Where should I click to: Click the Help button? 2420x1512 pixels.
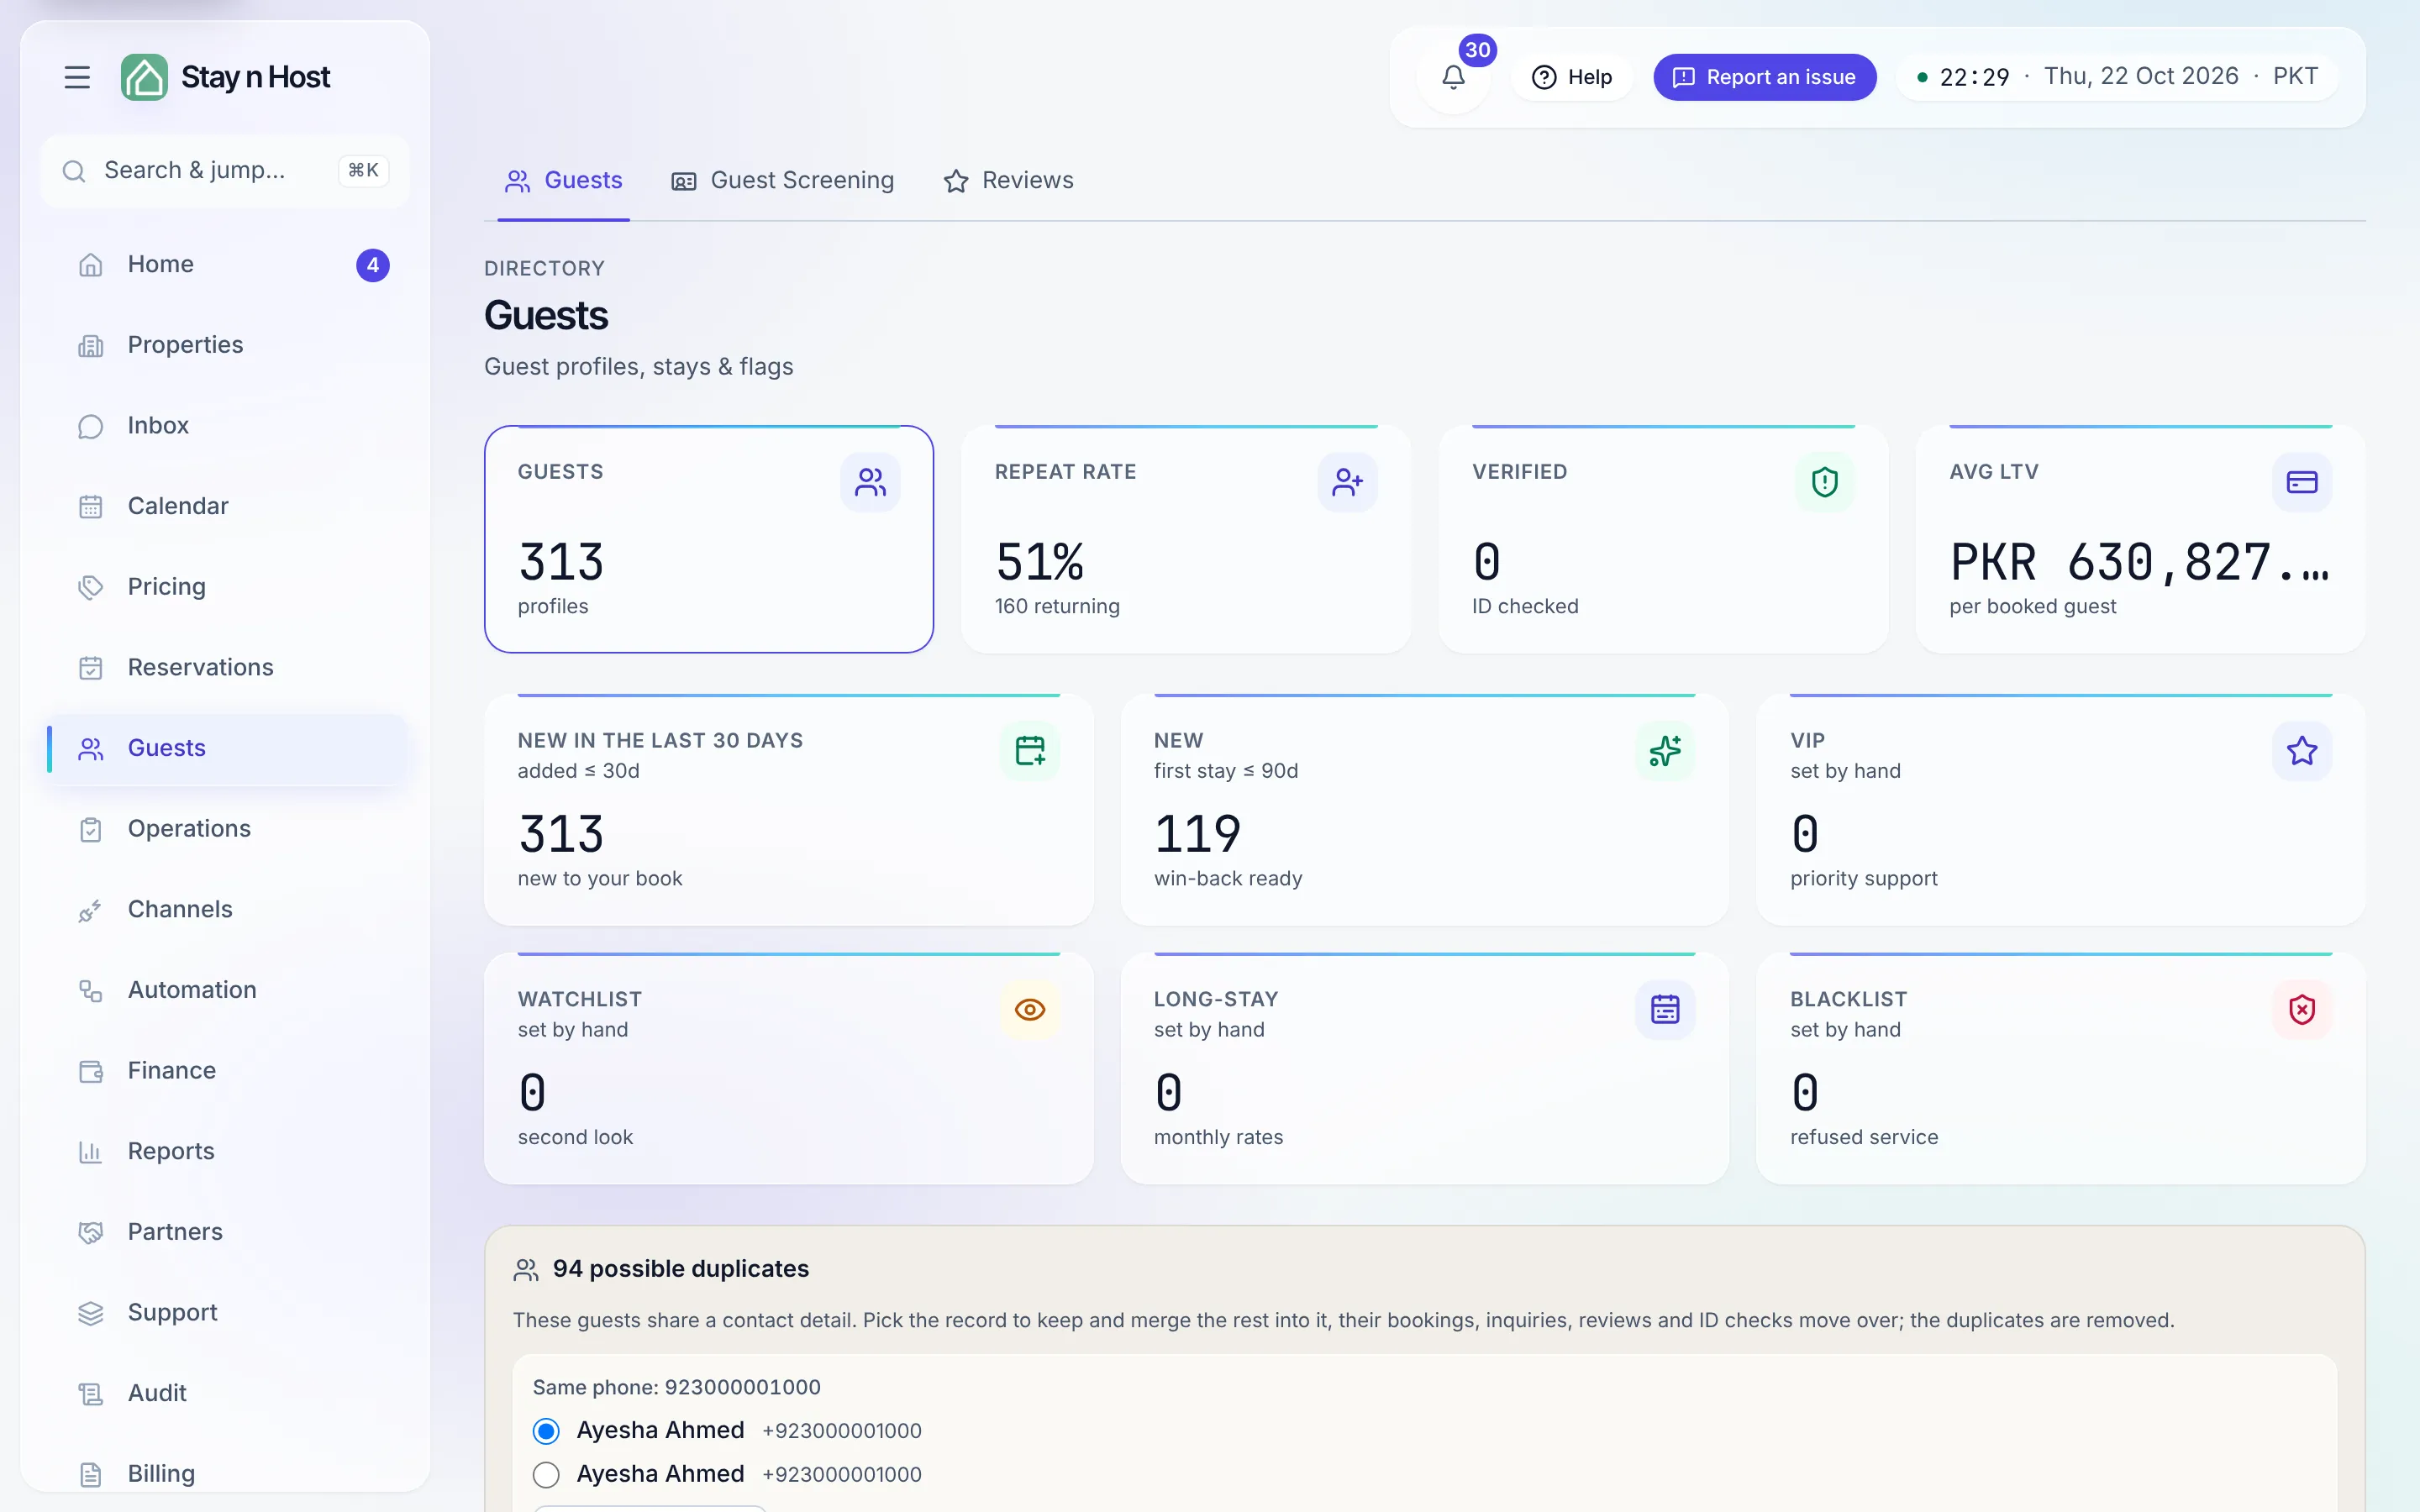pos(1571,77)
